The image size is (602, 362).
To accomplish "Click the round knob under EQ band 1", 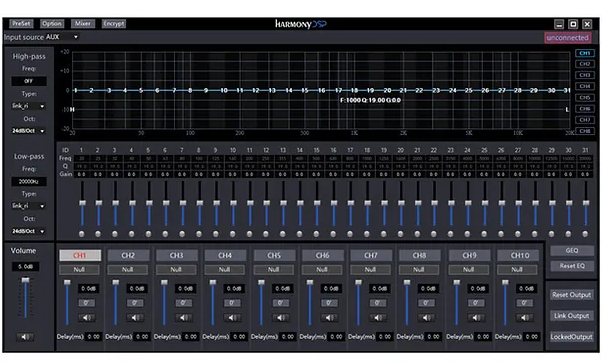I will point(81,234).
